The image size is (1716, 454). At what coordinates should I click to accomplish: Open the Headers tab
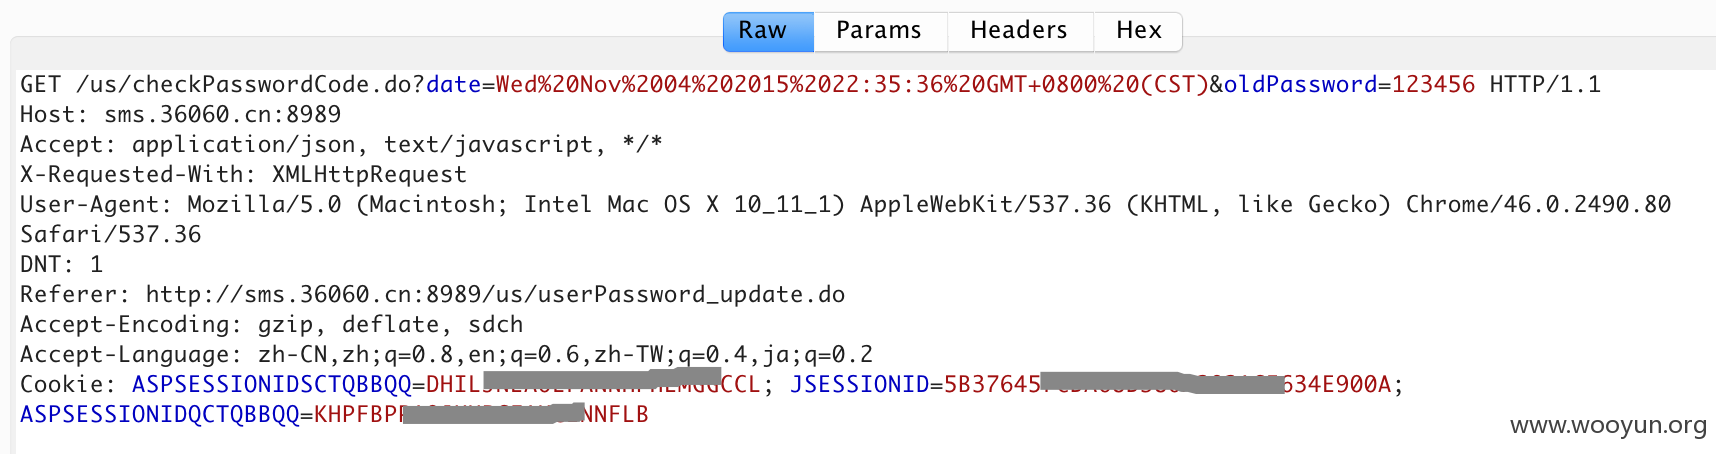pyautogui.click(x=1019, y=31)
